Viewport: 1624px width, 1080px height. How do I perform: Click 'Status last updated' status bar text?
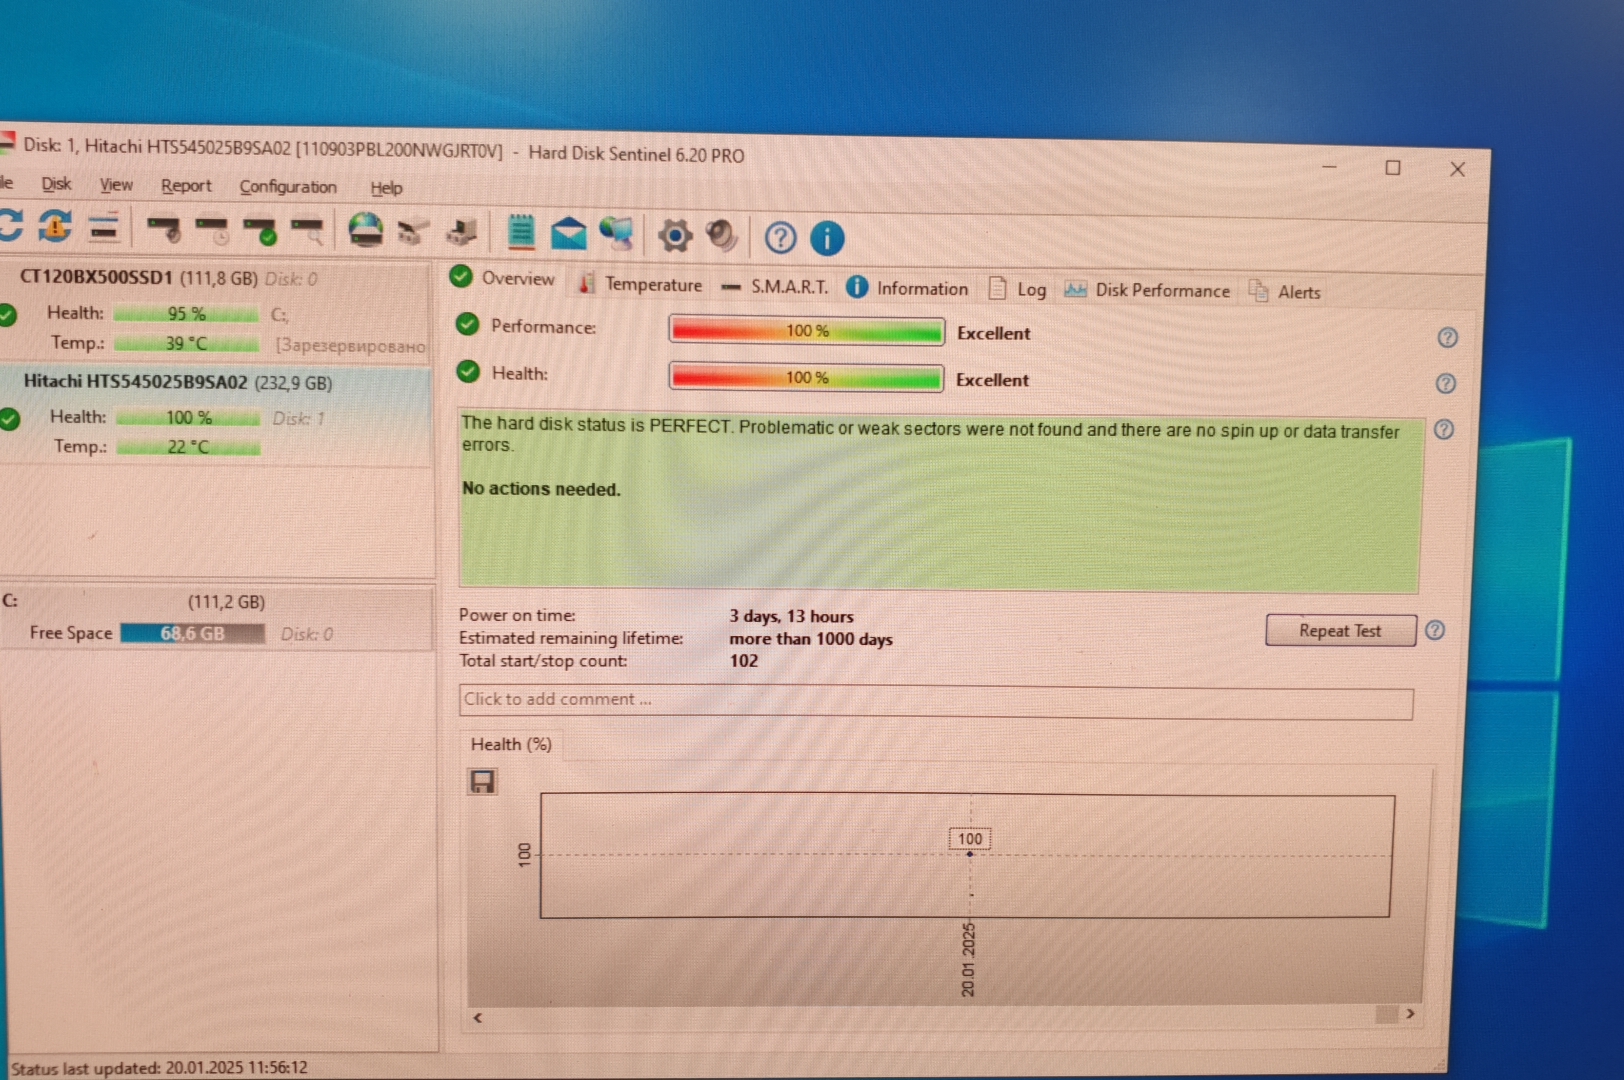coord(159,1068)
